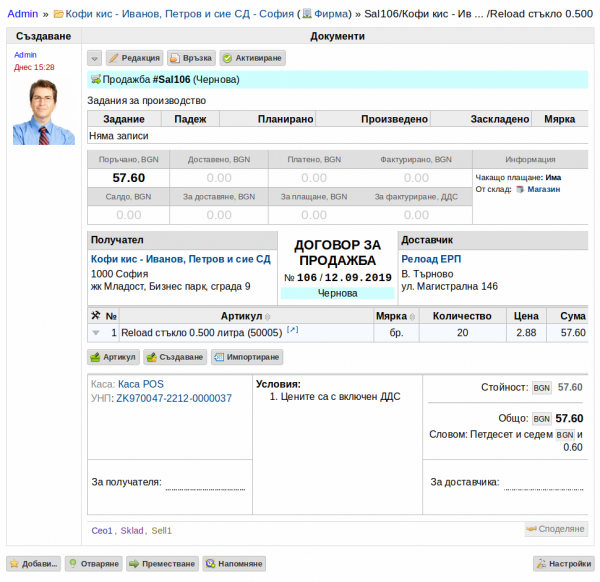Image resolution: width=600 pixels, height=582 pixels.
Task: Open supplier Релоад ЕРП link
Action: pyautogui.click(x=431, y=259)
